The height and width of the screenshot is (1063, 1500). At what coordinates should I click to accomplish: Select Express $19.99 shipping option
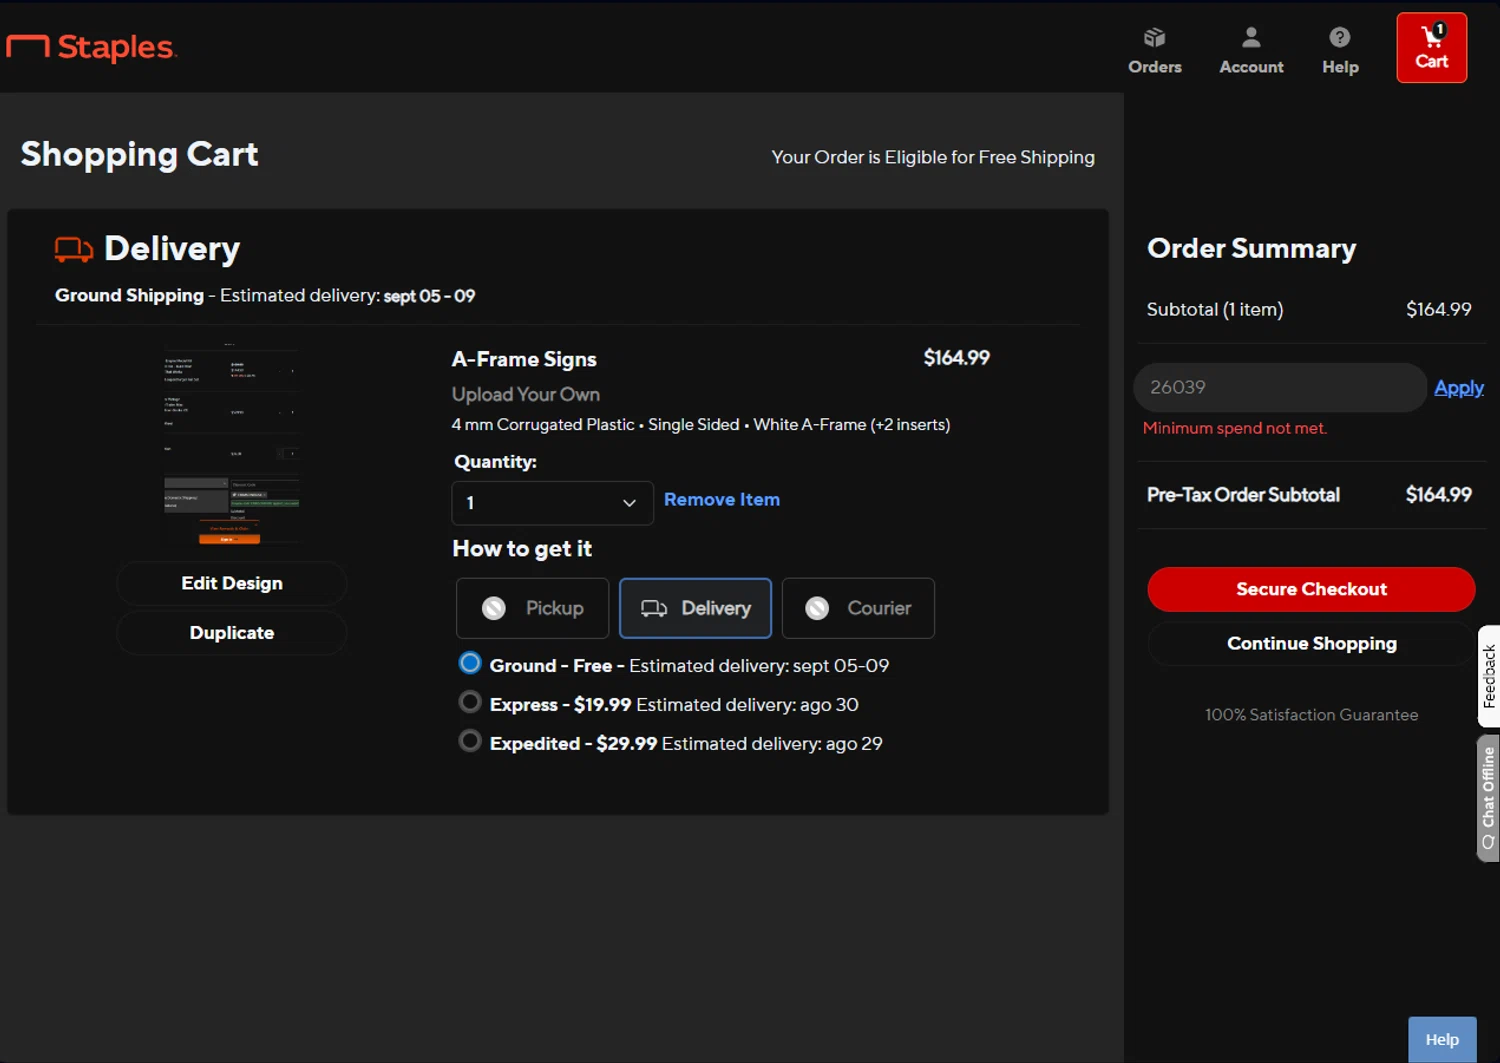(x=470, y=703)
